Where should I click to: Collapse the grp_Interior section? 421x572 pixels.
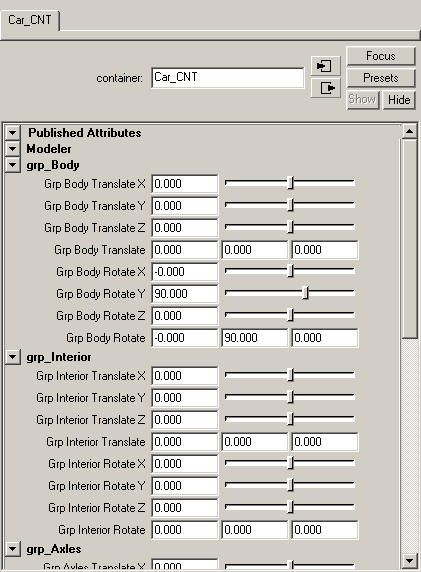pyautogui.click(x=13, y=357)
